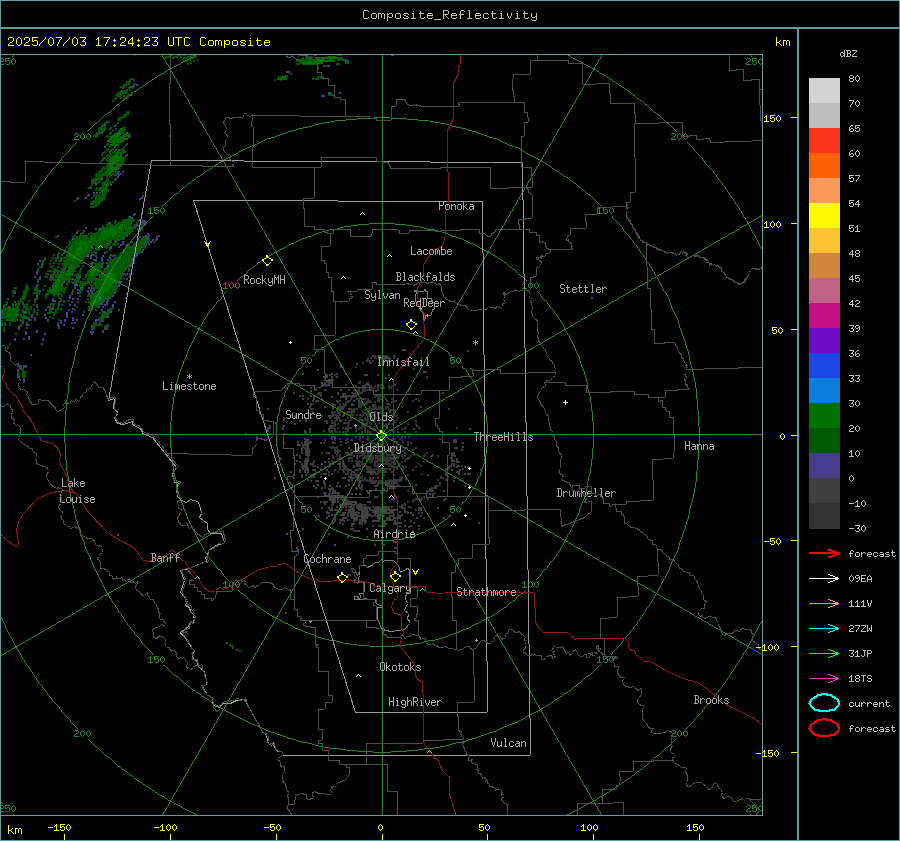Click the 2025/07/03 17:24:23 UTC timestamp

[x=99, y=42]
